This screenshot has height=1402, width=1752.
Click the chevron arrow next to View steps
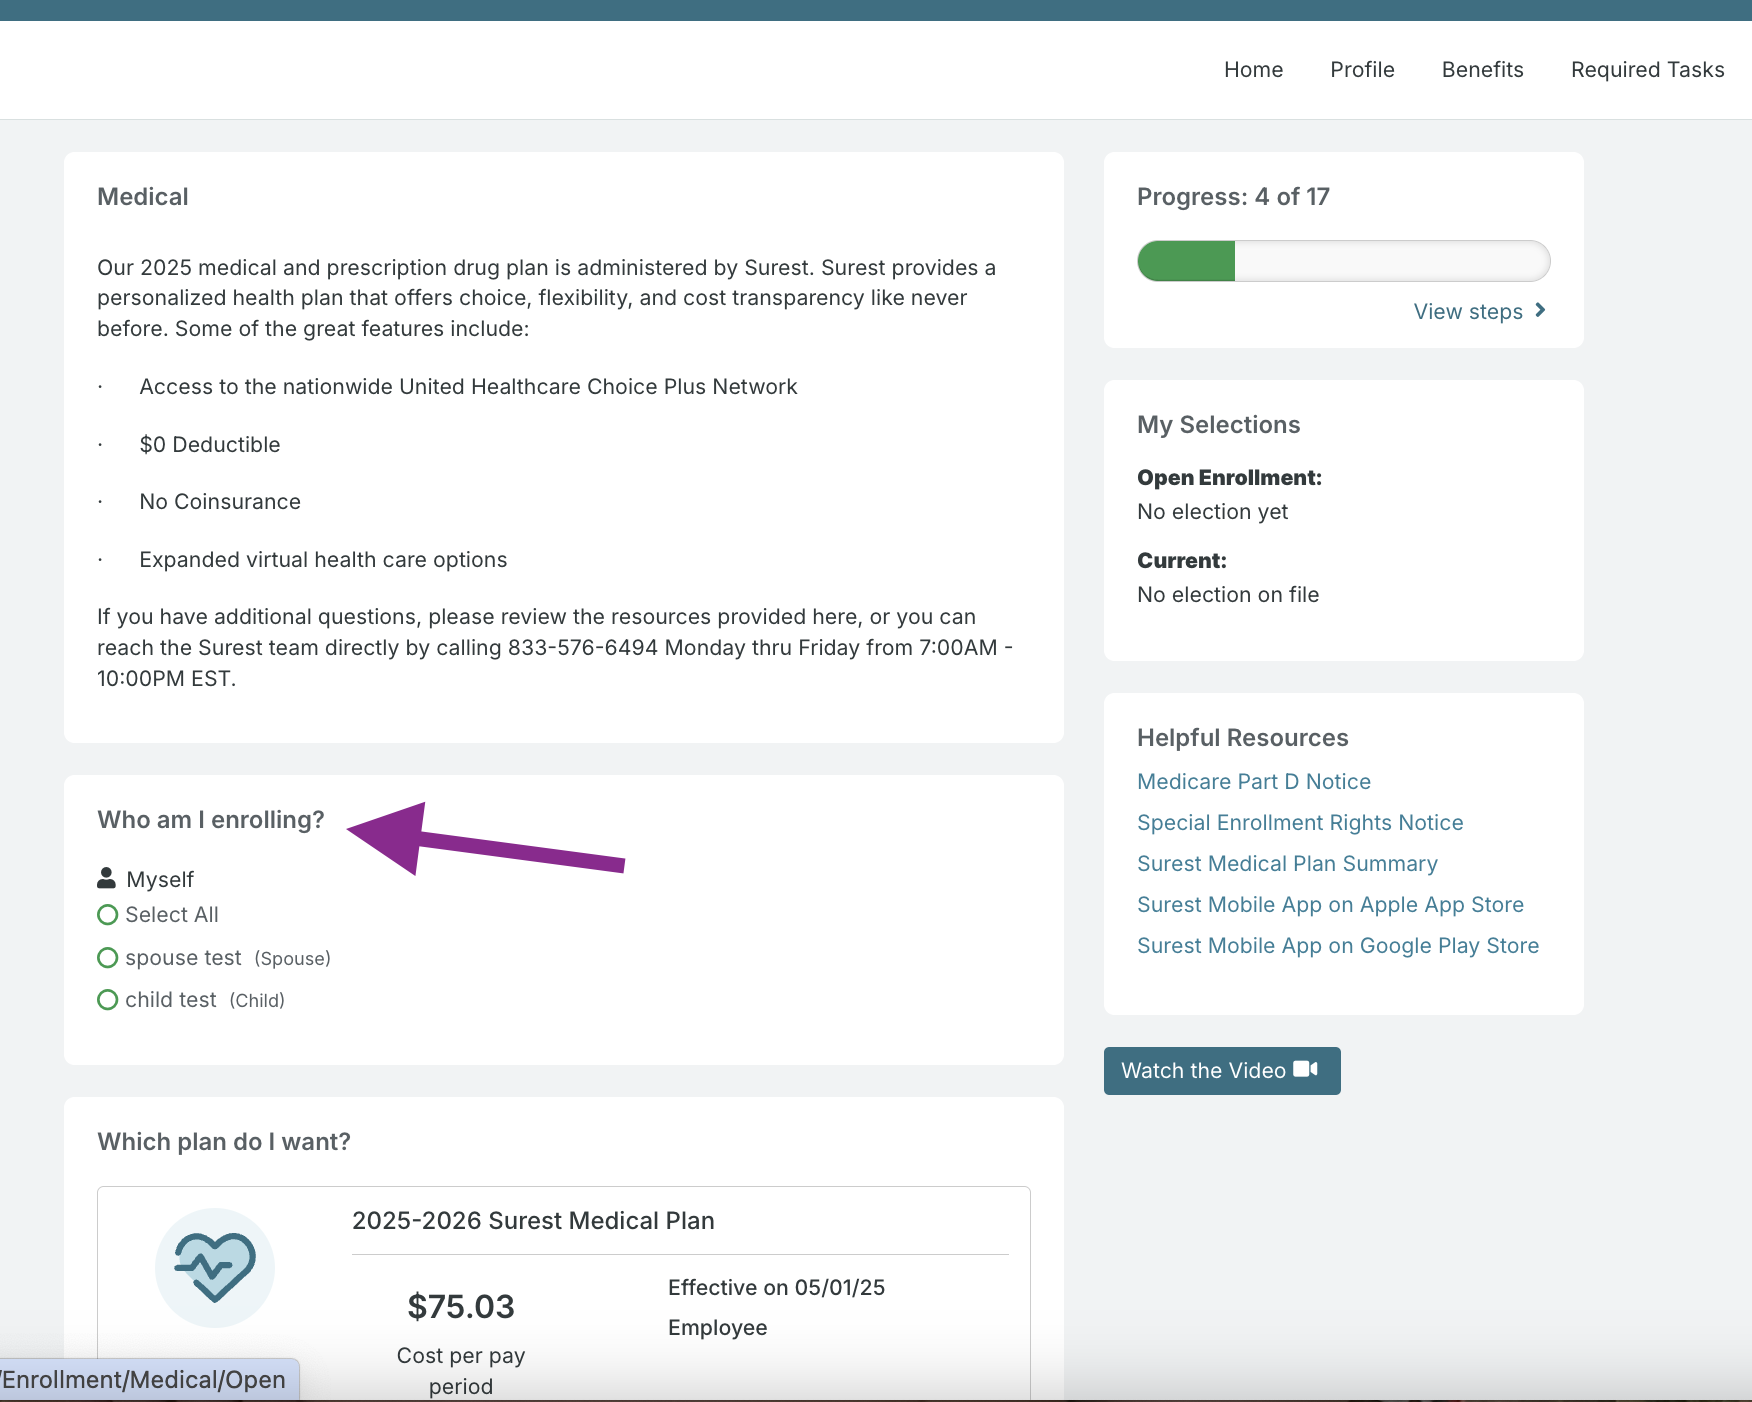click(1540, 311)
